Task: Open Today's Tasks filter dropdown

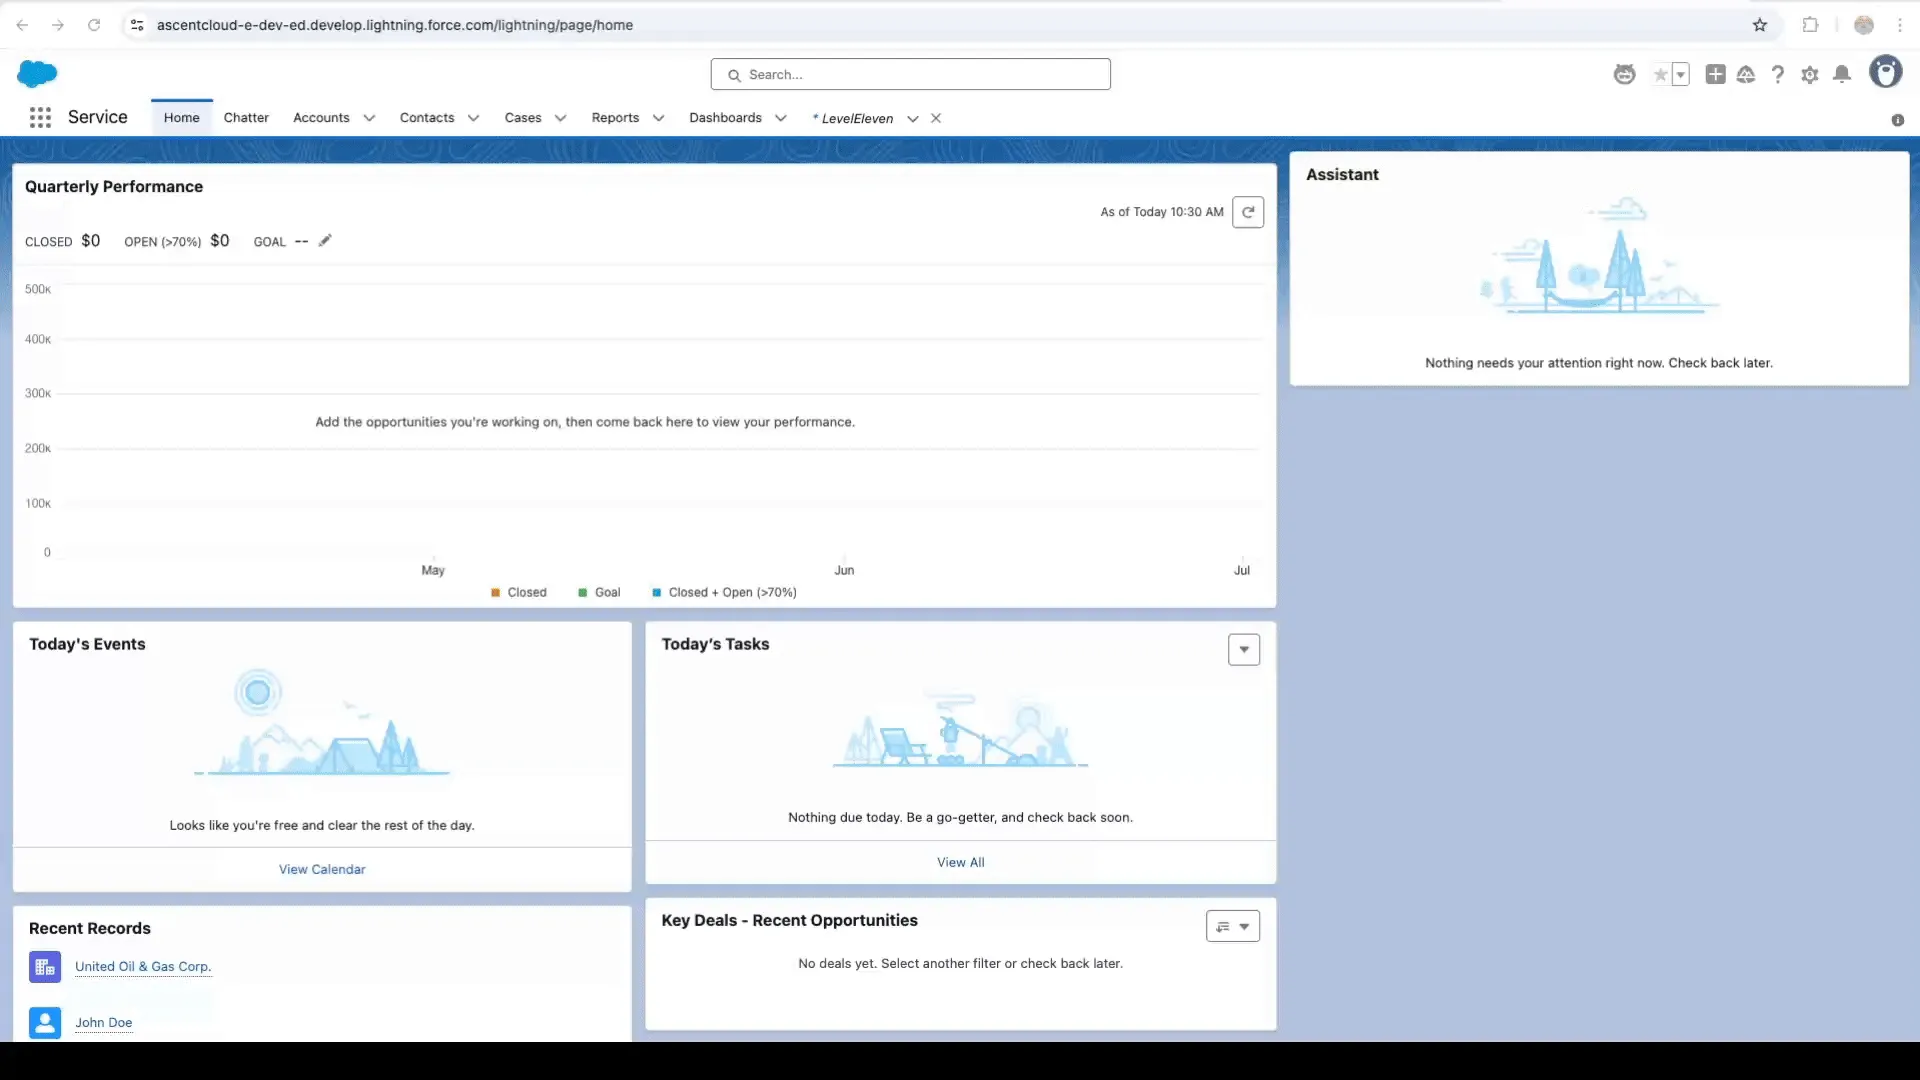Action: point(1244,650)
